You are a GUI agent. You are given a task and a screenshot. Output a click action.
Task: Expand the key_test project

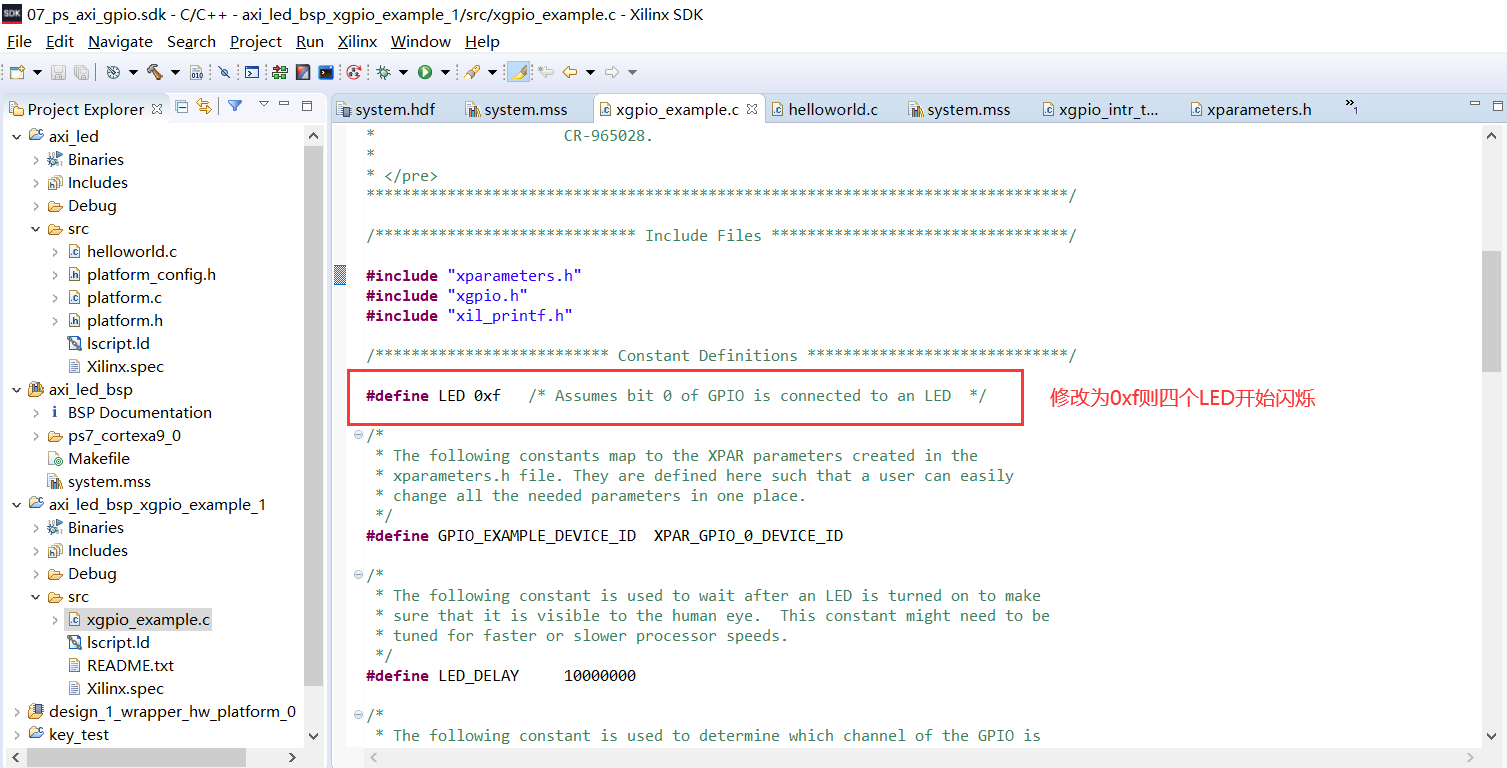tap(16, 734)
